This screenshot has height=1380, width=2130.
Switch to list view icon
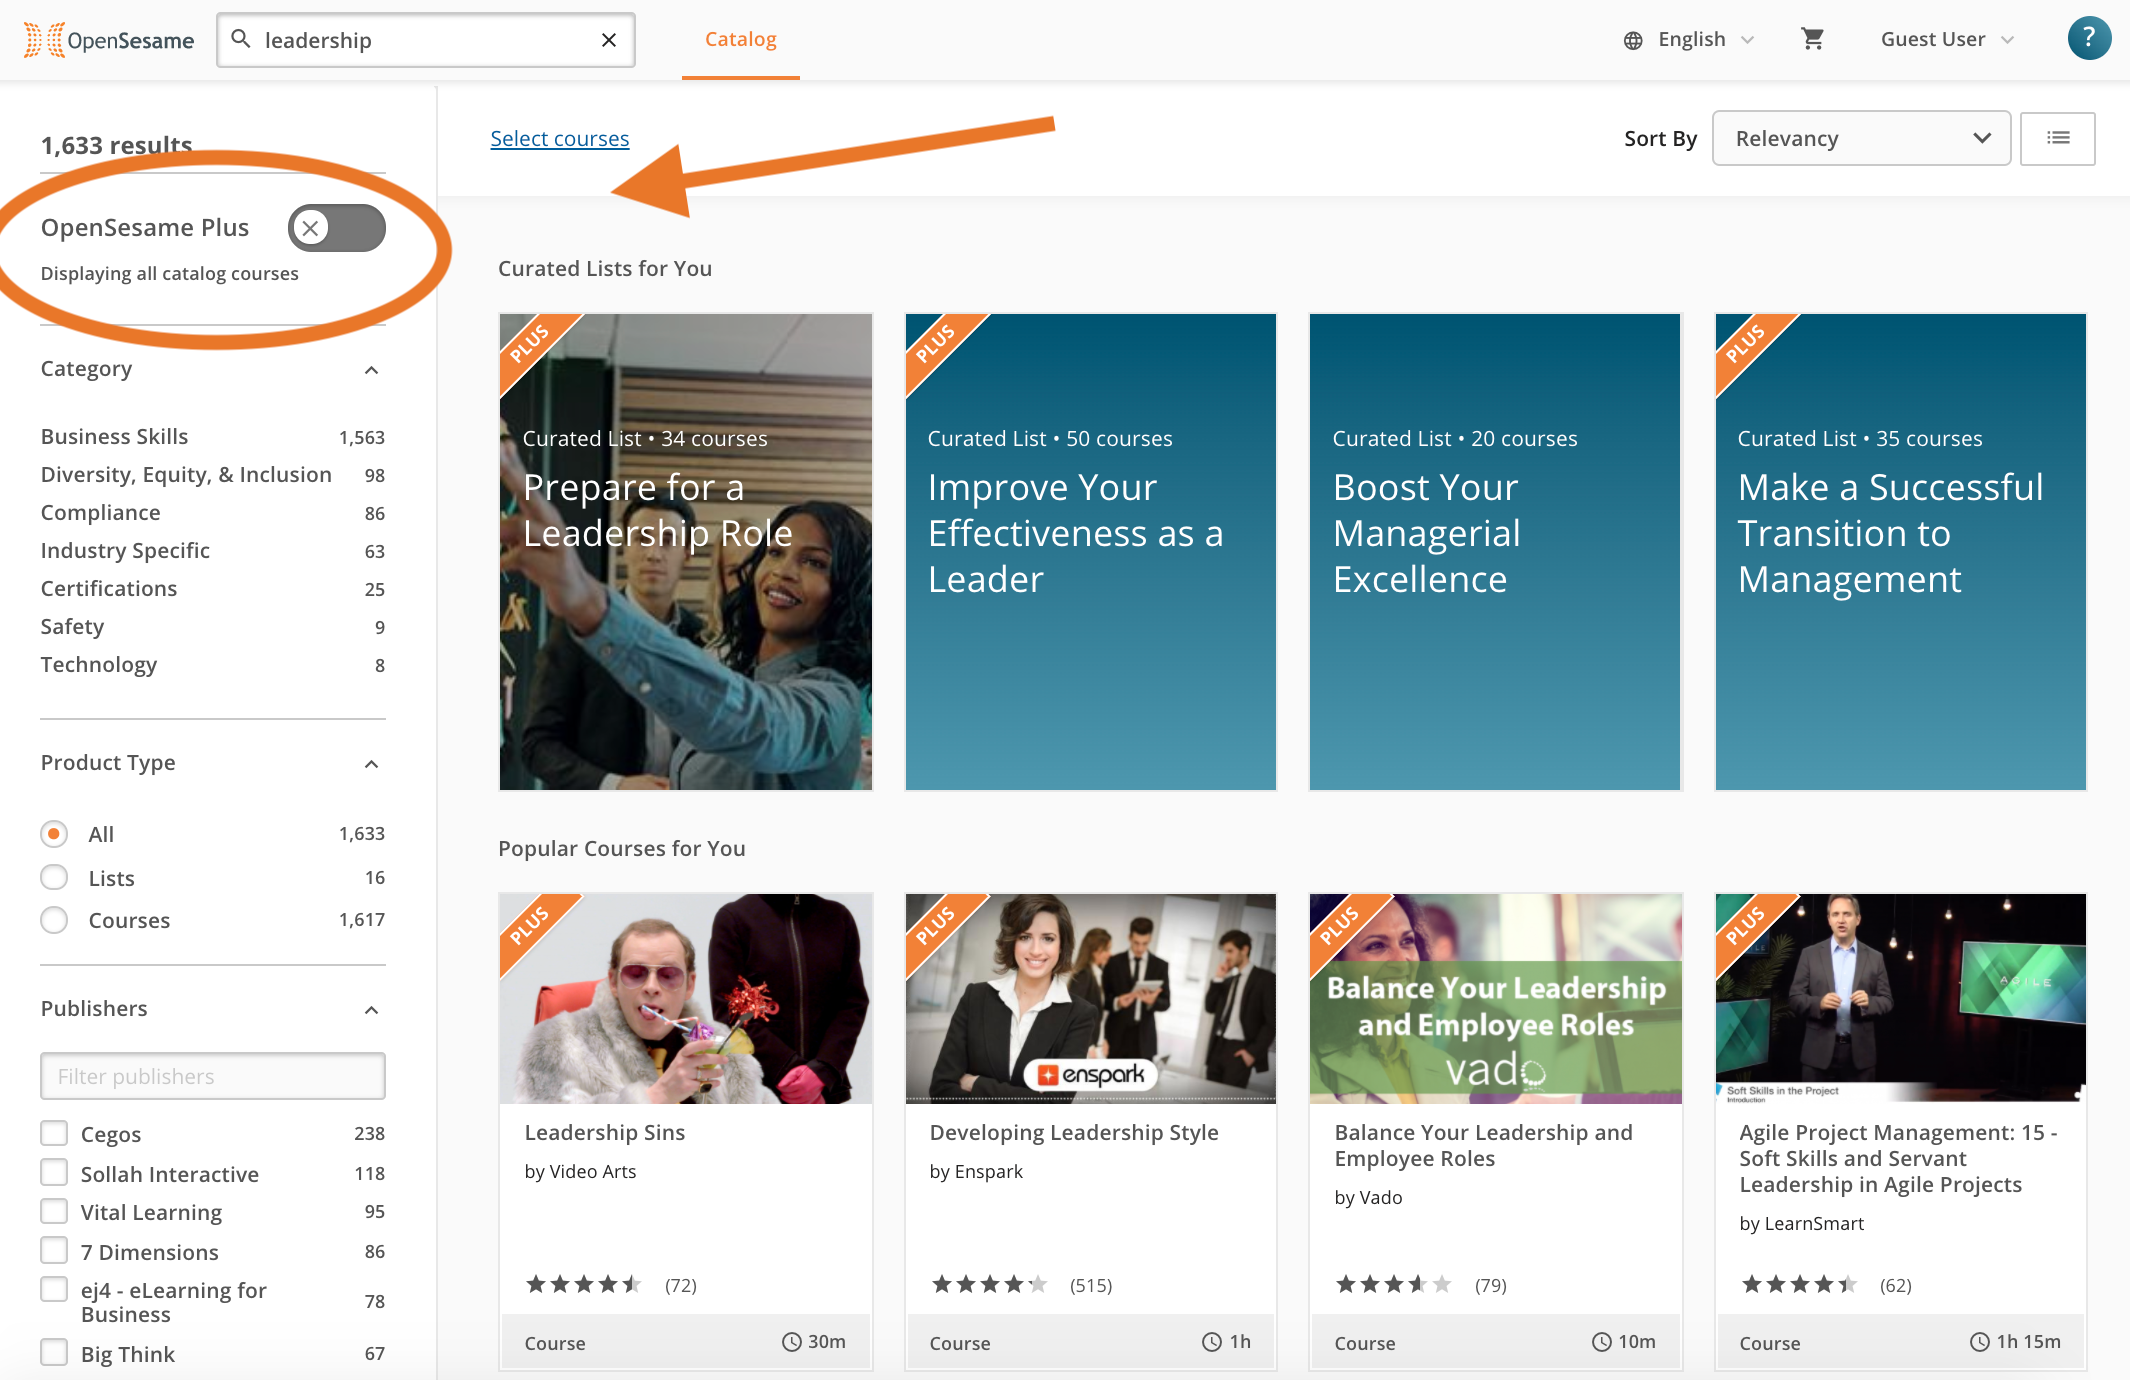2058,138
